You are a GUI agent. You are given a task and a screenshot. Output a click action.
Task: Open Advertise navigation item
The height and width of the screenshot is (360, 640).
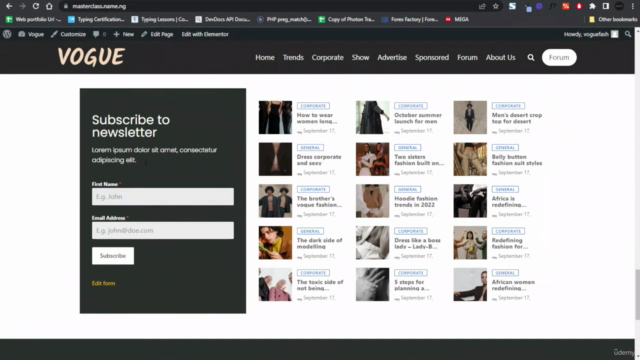[x=392, y=58]
